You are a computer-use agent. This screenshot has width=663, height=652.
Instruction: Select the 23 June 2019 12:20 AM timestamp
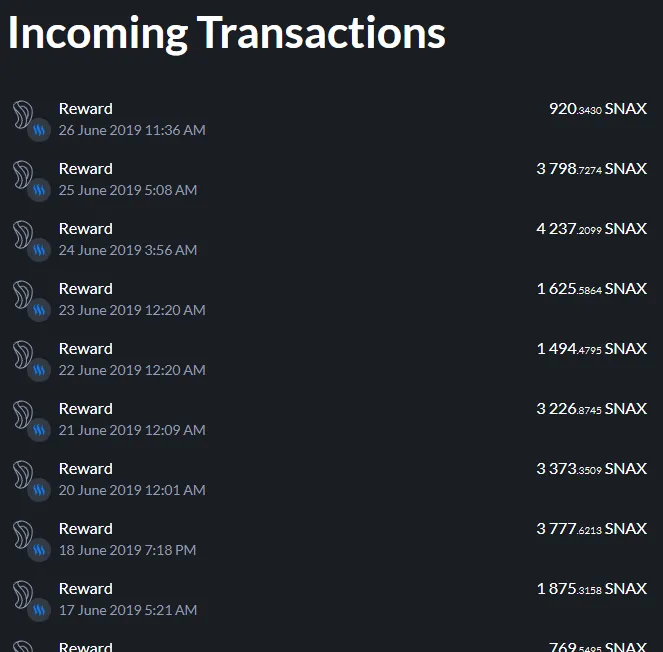[132, 310]
